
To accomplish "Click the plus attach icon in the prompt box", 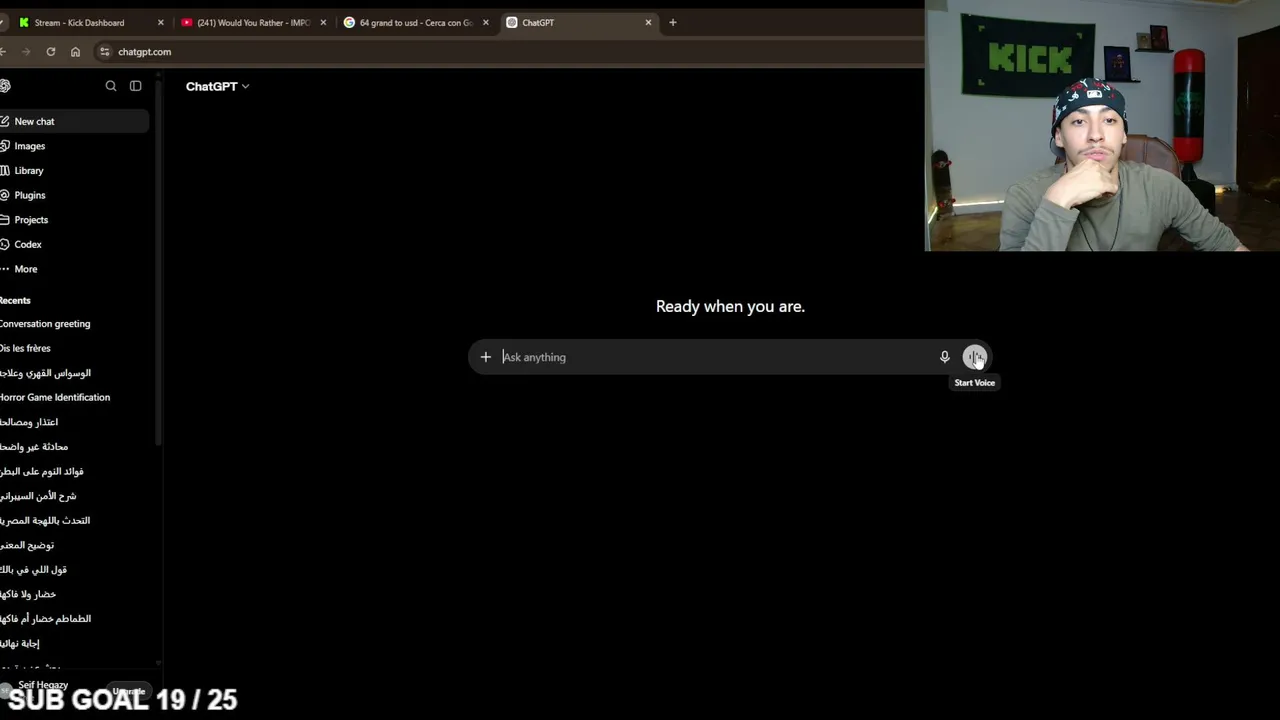I will [x=486, y=357].
